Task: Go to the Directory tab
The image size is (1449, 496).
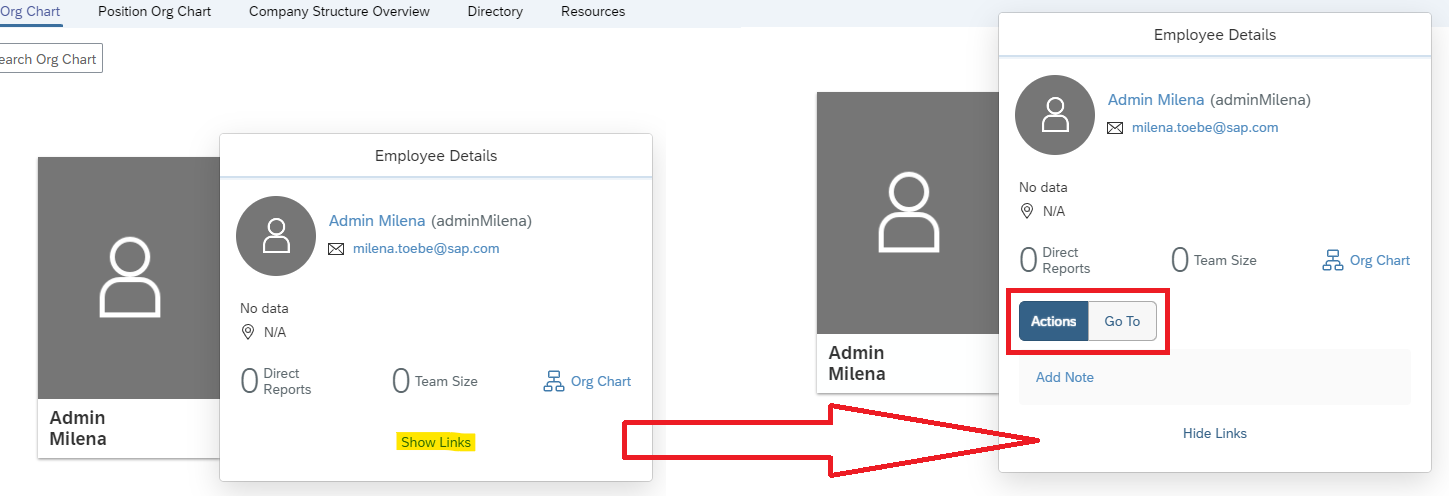Action: [x=495, y=12]
